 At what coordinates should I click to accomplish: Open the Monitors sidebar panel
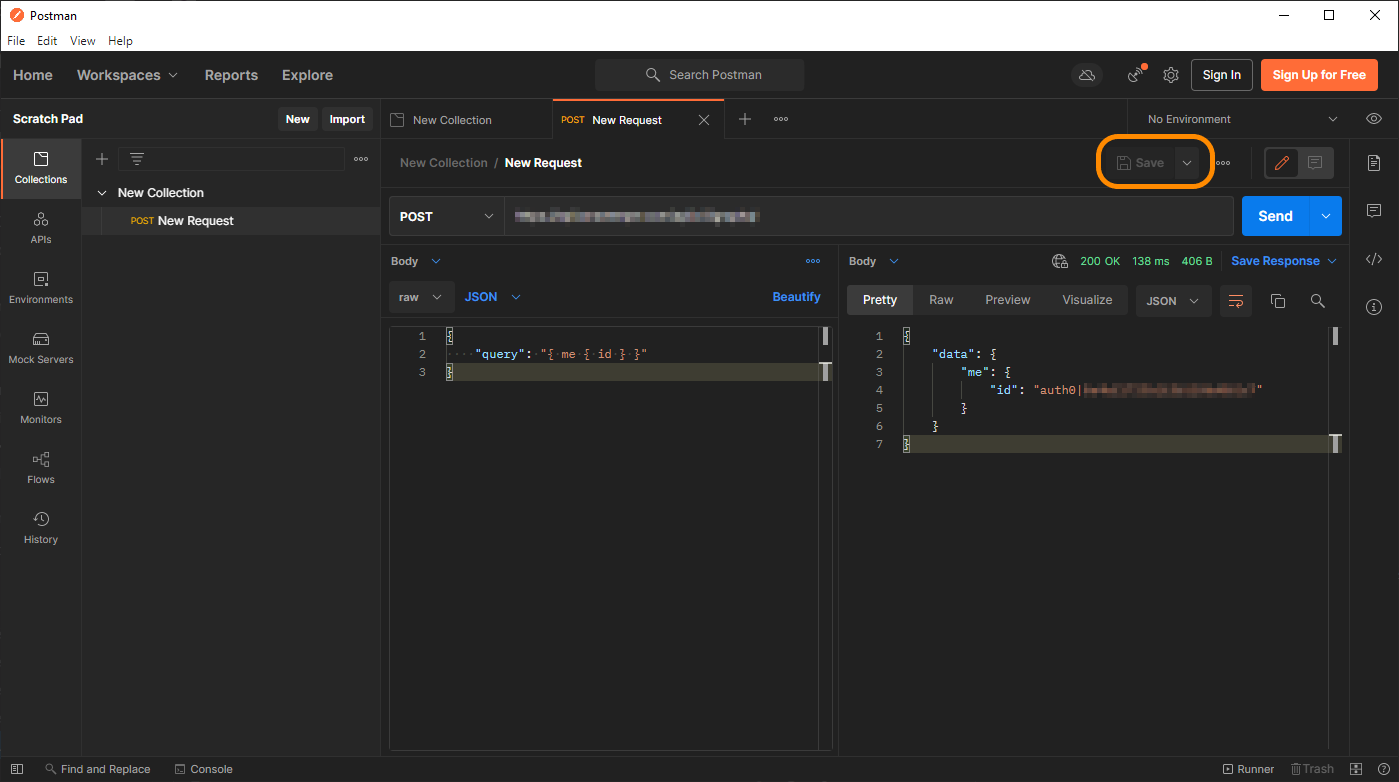(x=41, y=408)
